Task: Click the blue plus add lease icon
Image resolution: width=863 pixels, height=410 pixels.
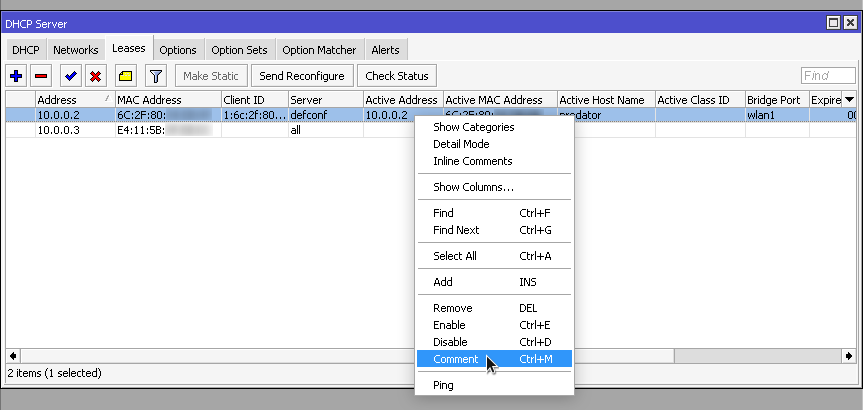Action: [x=16, y=76]
